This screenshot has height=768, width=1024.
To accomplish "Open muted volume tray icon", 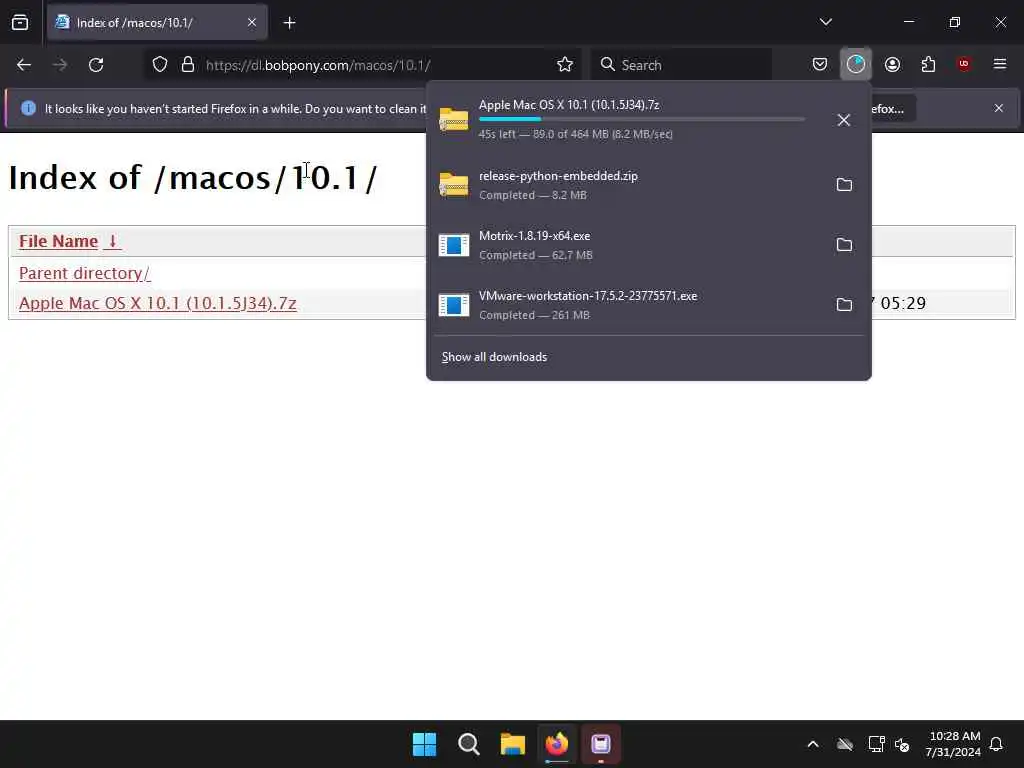I will tap(902, 744).
